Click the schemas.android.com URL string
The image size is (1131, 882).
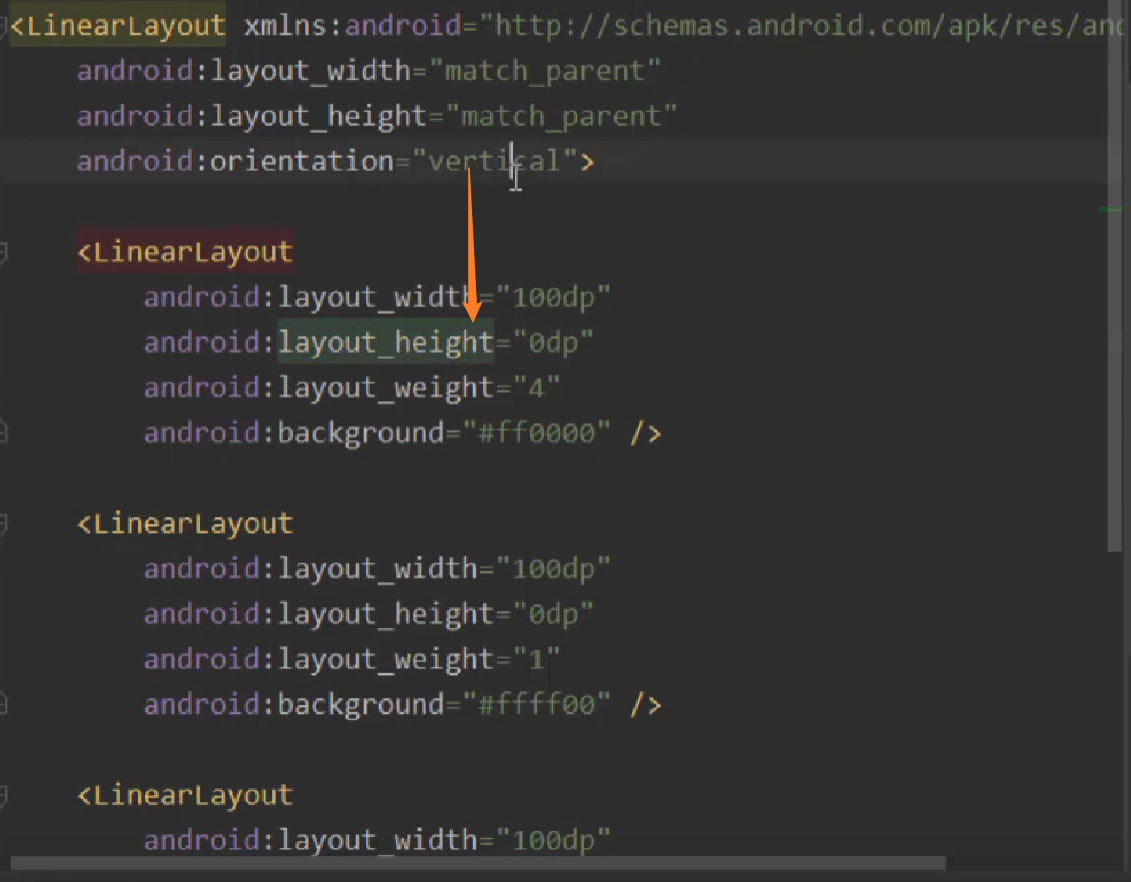[802, 27]
